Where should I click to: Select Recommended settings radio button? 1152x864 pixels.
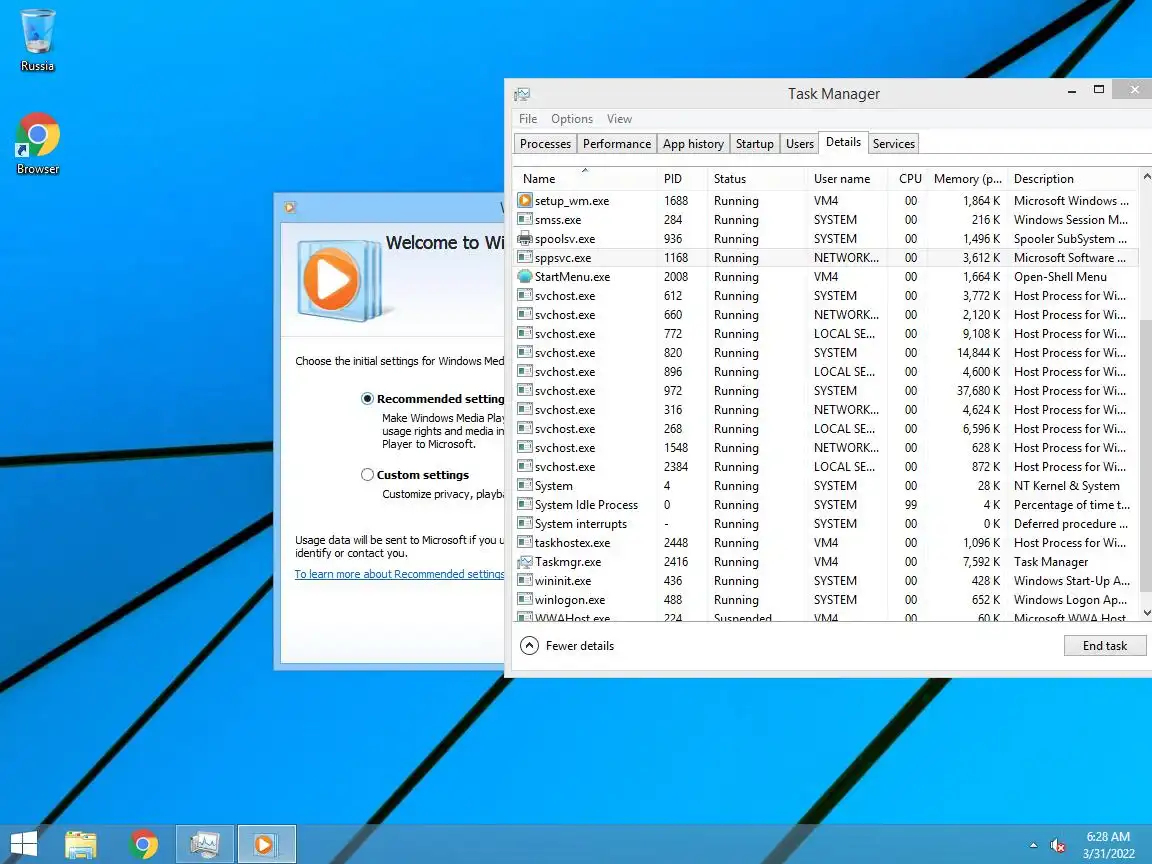(367, 398)
